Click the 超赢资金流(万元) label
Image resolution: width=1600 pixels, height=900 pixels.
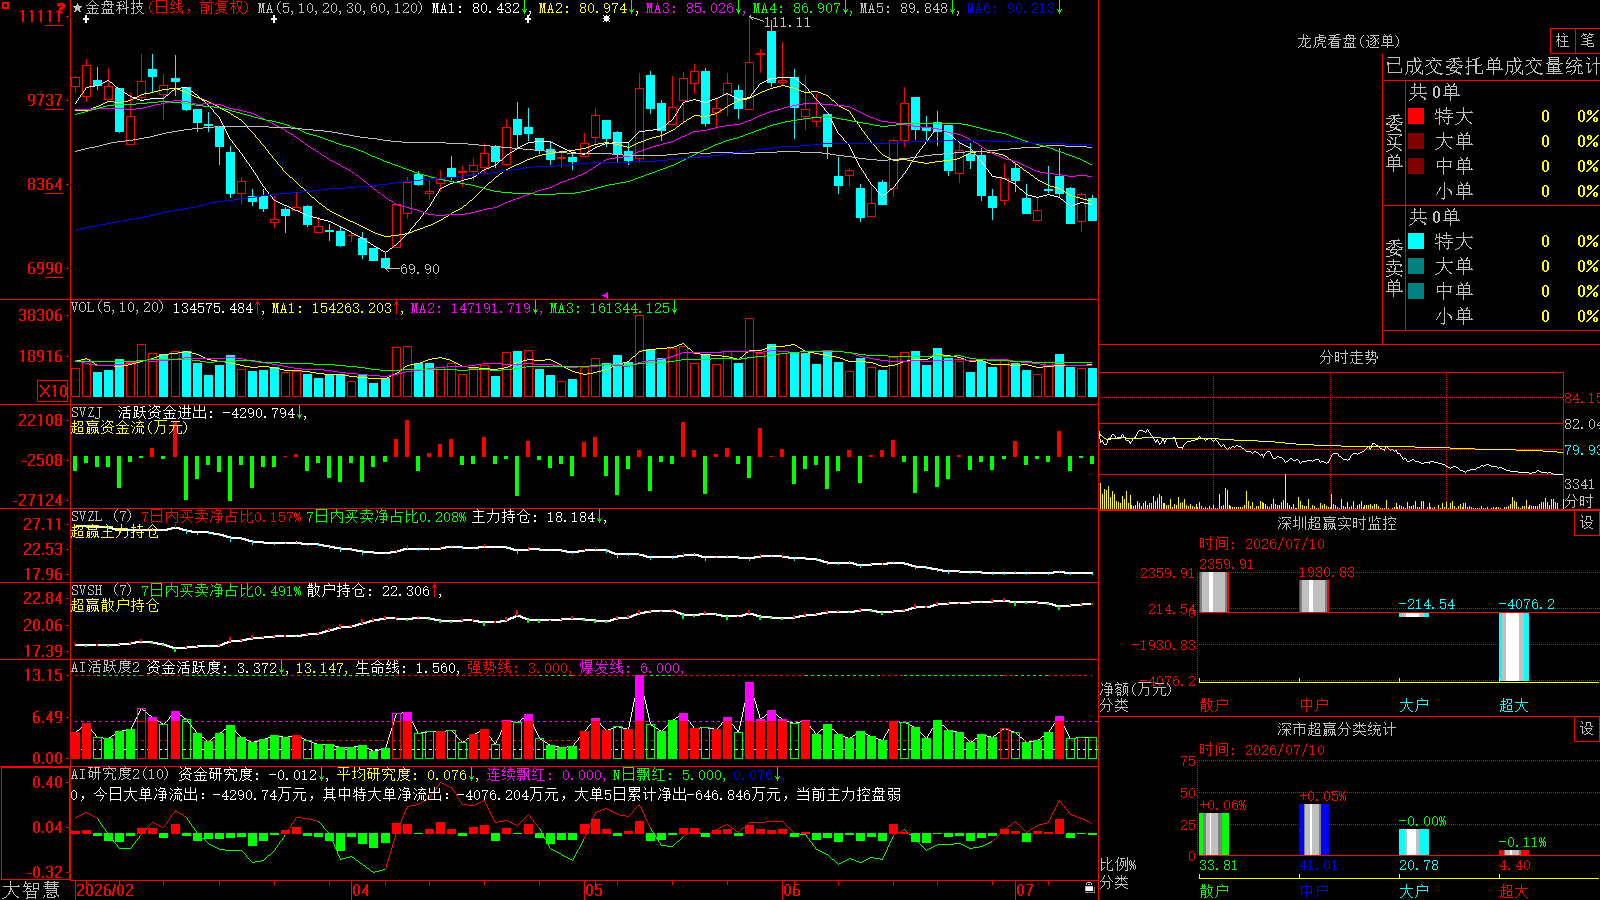(129, 427)
